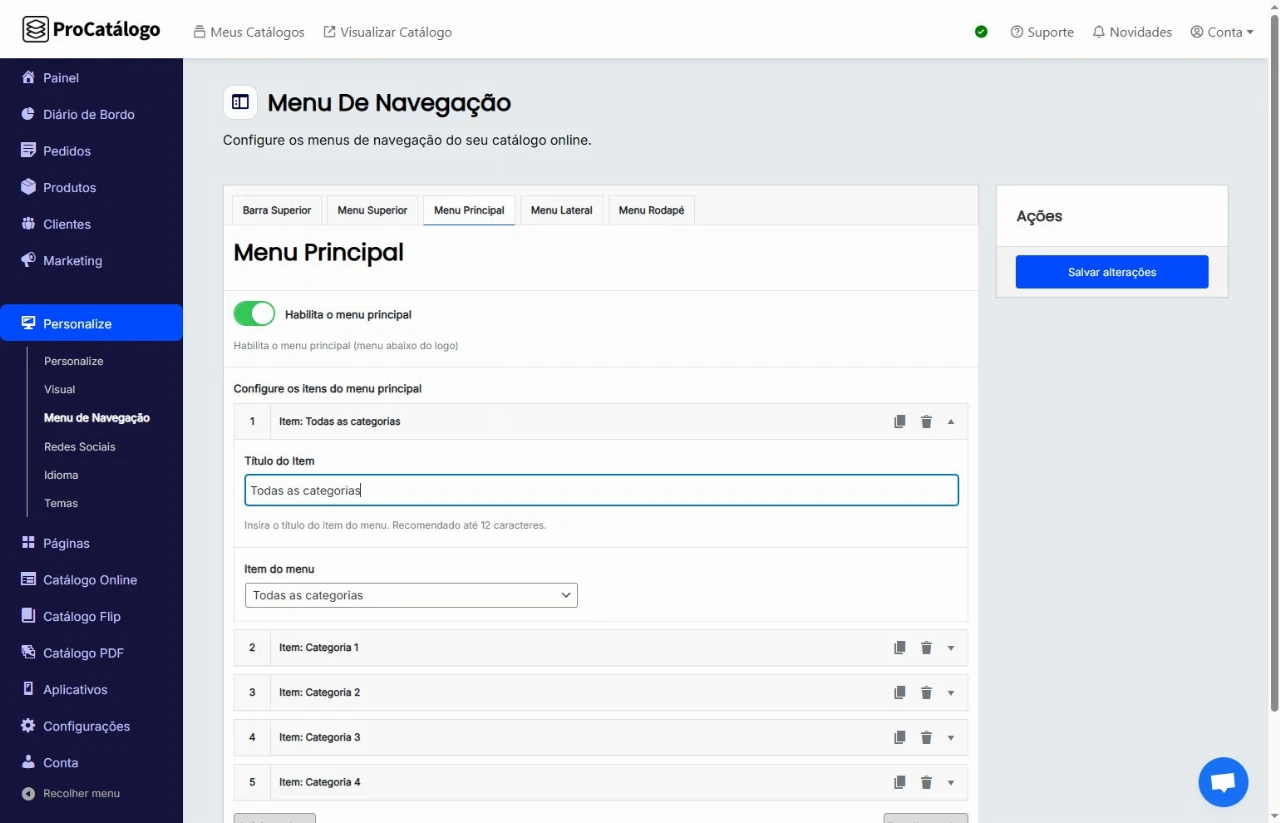The image size is (1280, 823).
Task: Switch to the Barra Superior tab
Action: [x=277, y=211]
